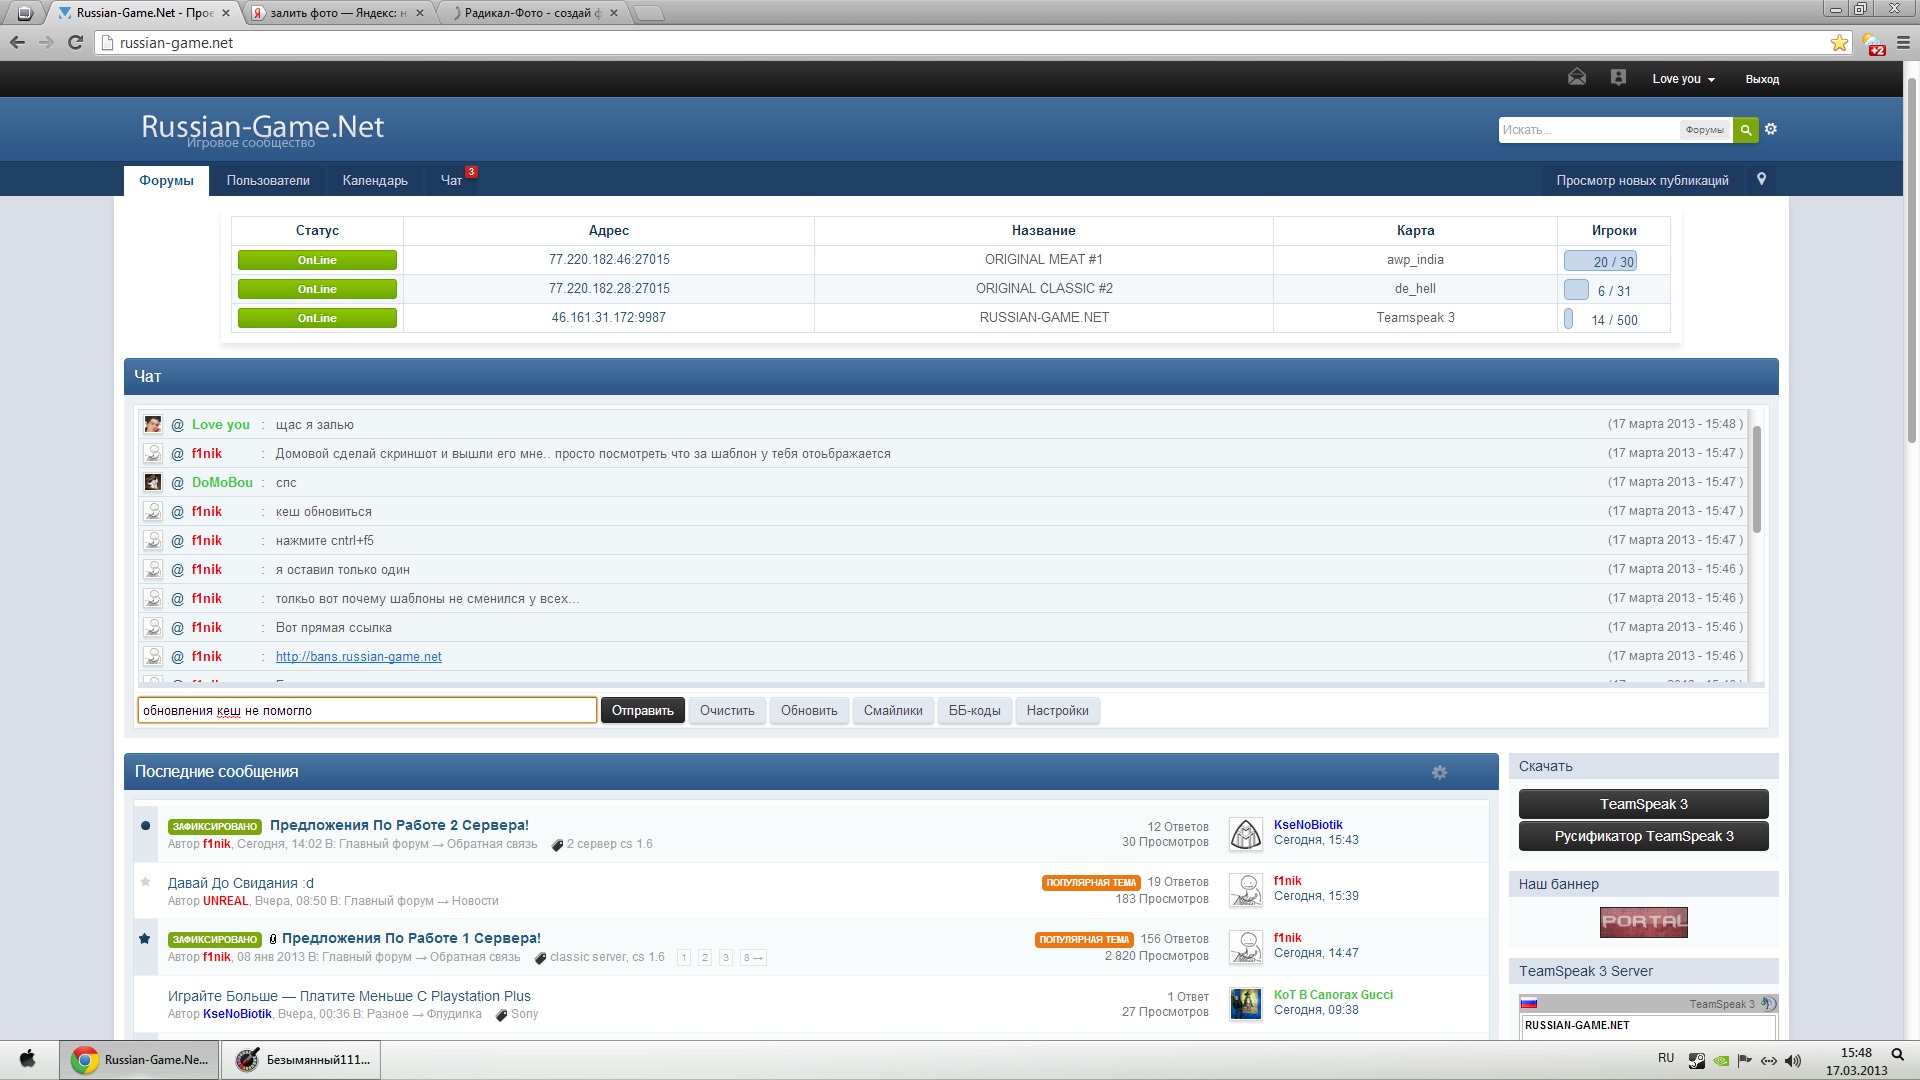Click the Отправить send button
Screen dimensions: 1920x1080
point(643,711)
